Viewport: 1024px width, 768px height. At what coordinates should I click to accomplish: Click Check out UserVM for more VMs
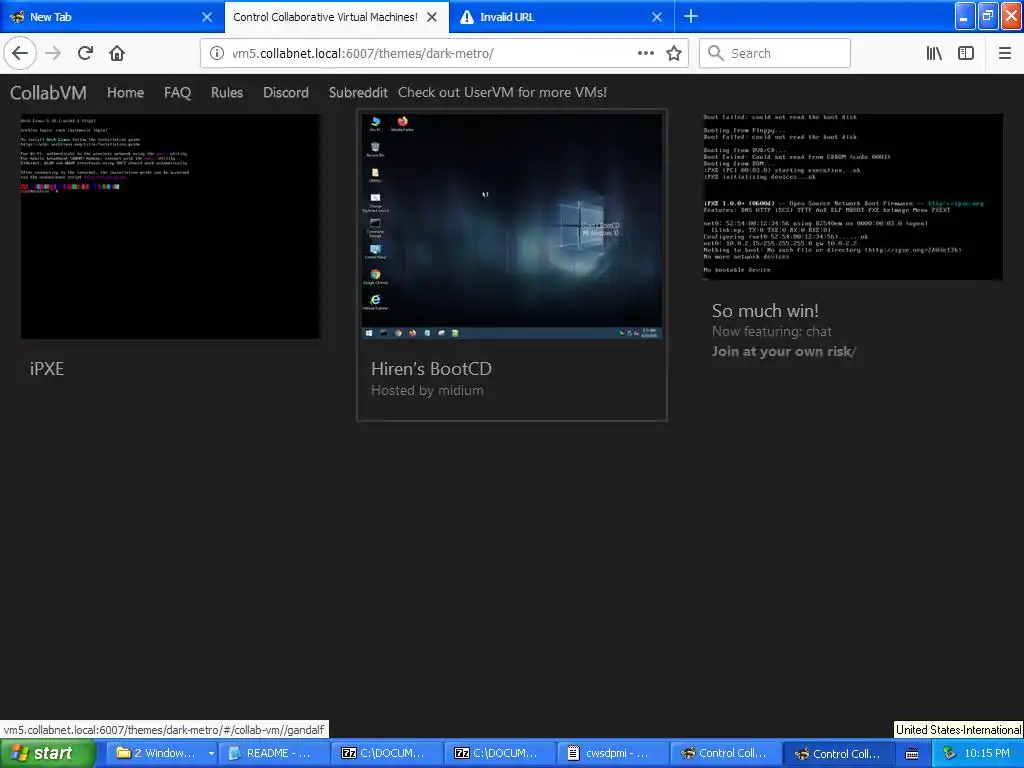point(502,93)
